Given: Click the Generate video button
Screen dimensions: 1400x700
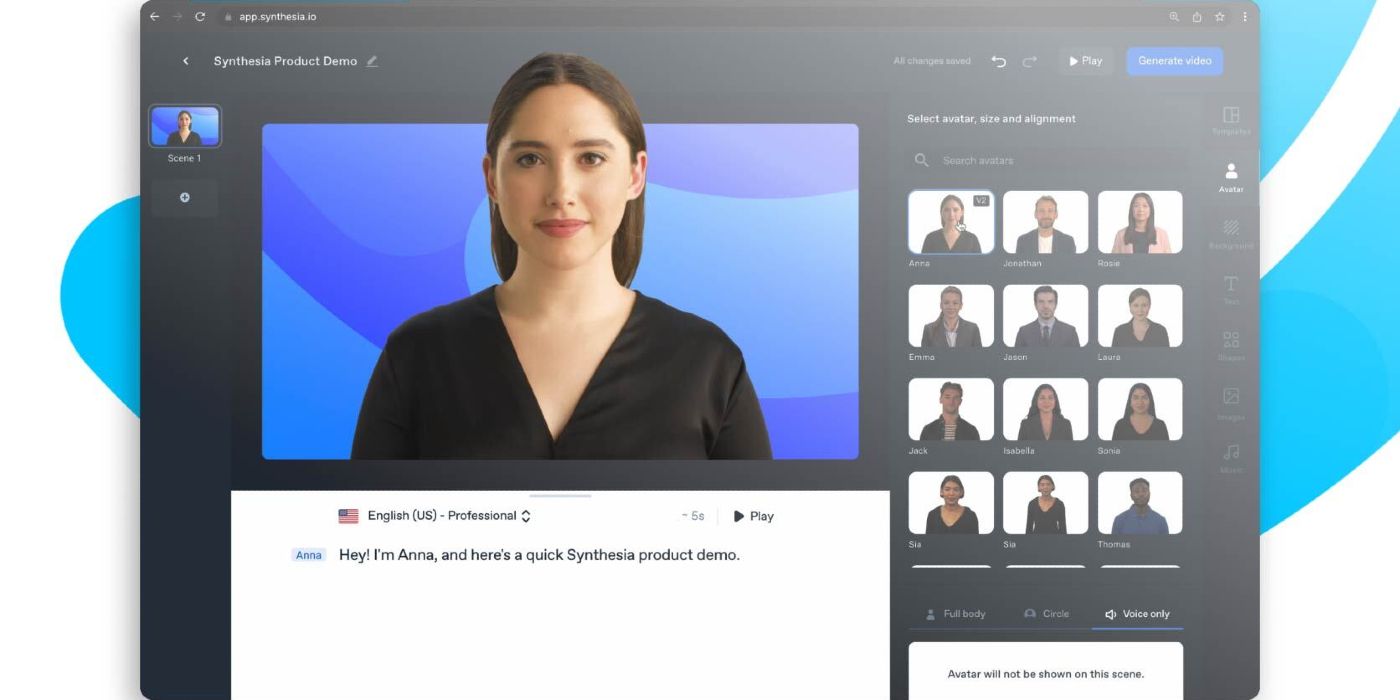Looking at the screenshot, I should [1174, 61].
